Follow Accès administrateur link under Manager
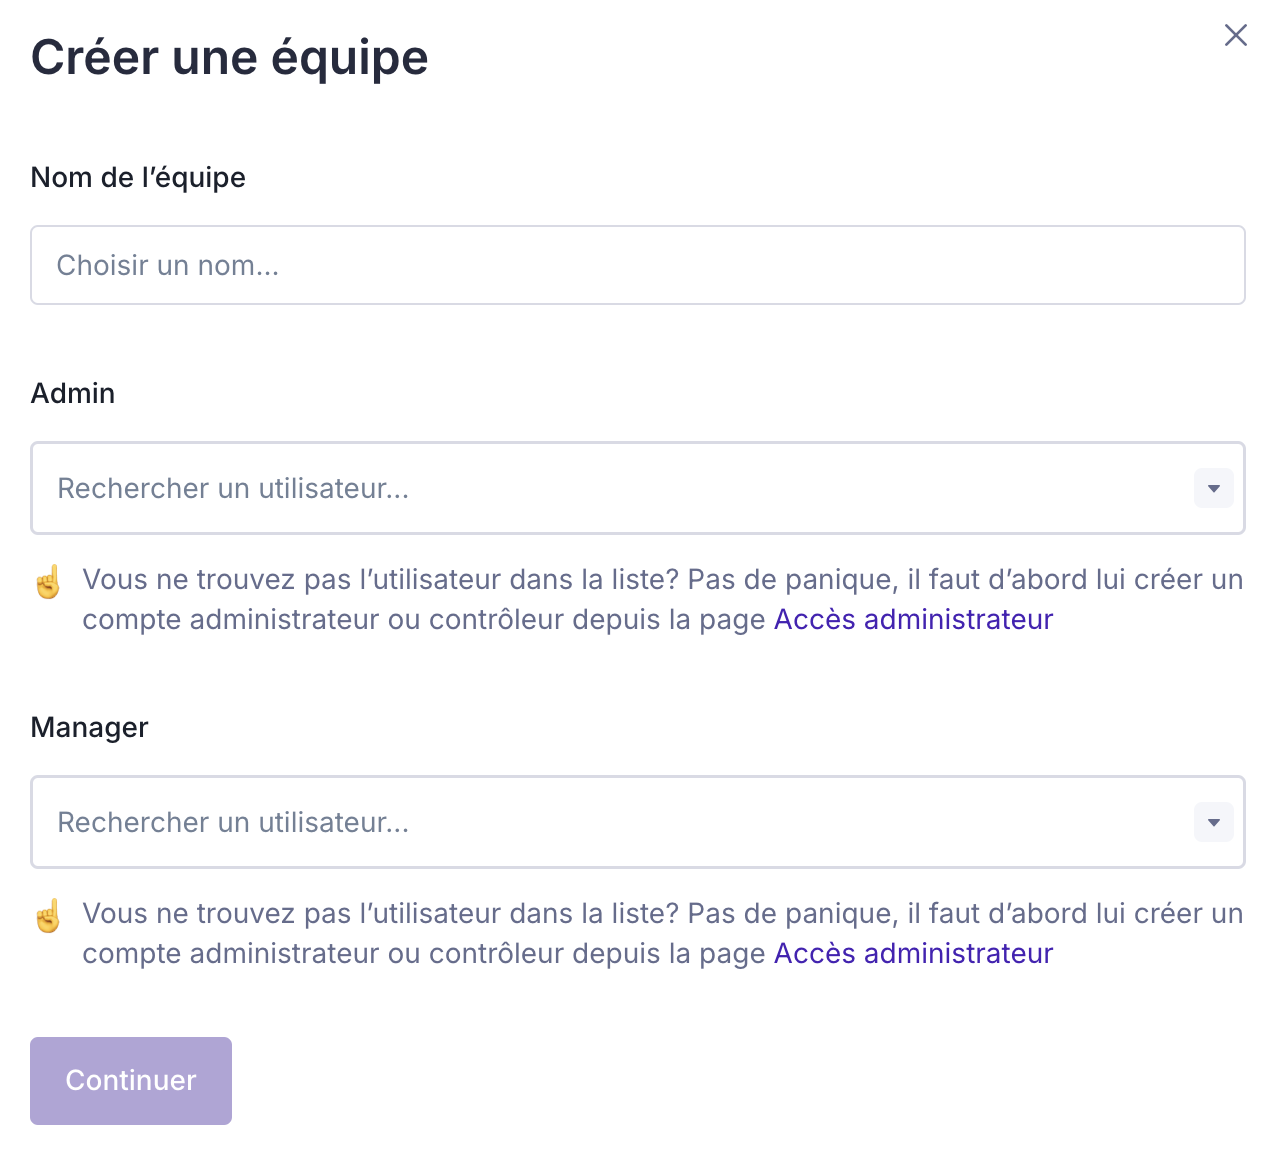1286x1150 pixels. [x=913, y=954]
